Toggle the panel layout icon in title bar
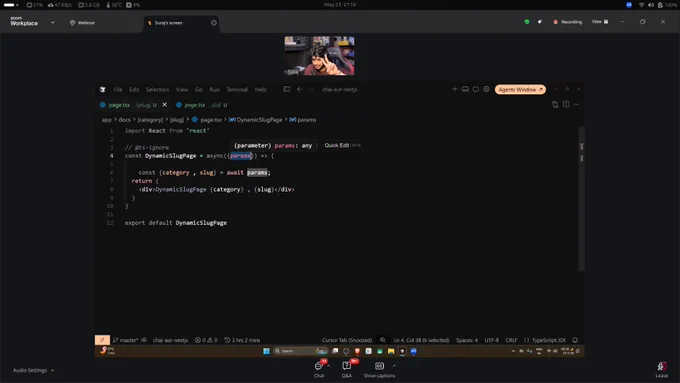Screen dimensions: 680x383 coord(465,89)
